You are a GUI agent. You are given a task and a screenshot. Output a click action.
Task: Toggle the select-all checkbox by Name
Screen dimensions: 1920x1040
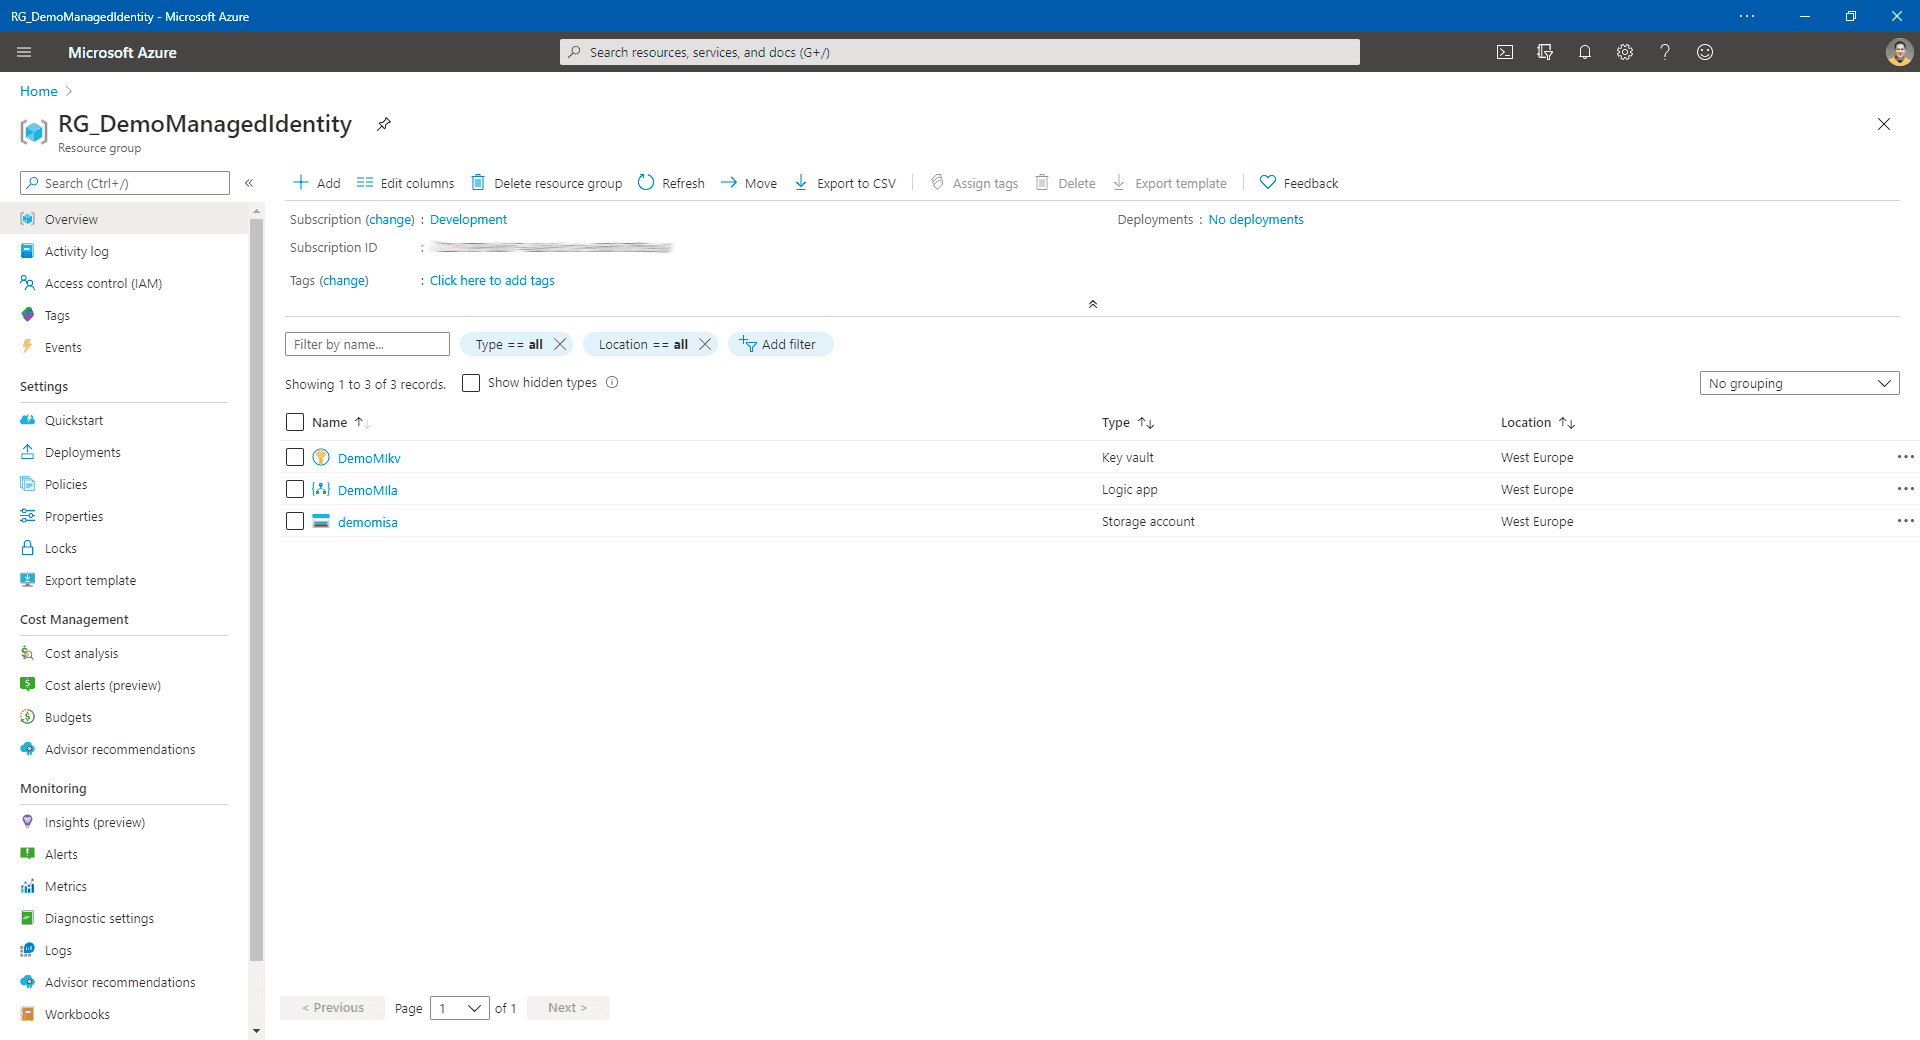point(295,422)
